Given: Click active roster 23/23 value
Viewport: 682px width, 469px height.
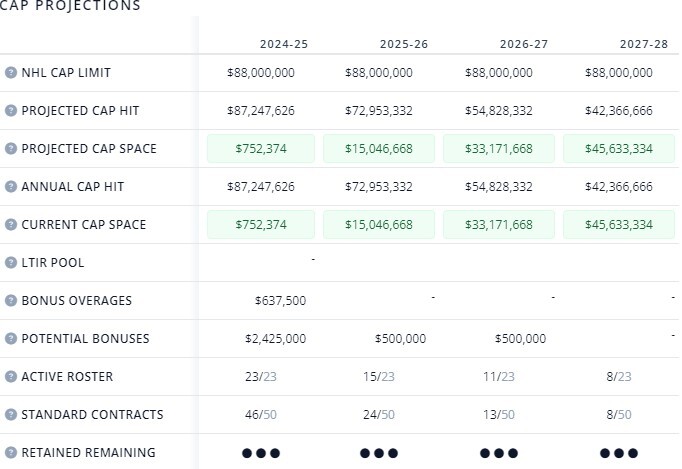Looking at the screenshot, I should [x=261, y=376].
